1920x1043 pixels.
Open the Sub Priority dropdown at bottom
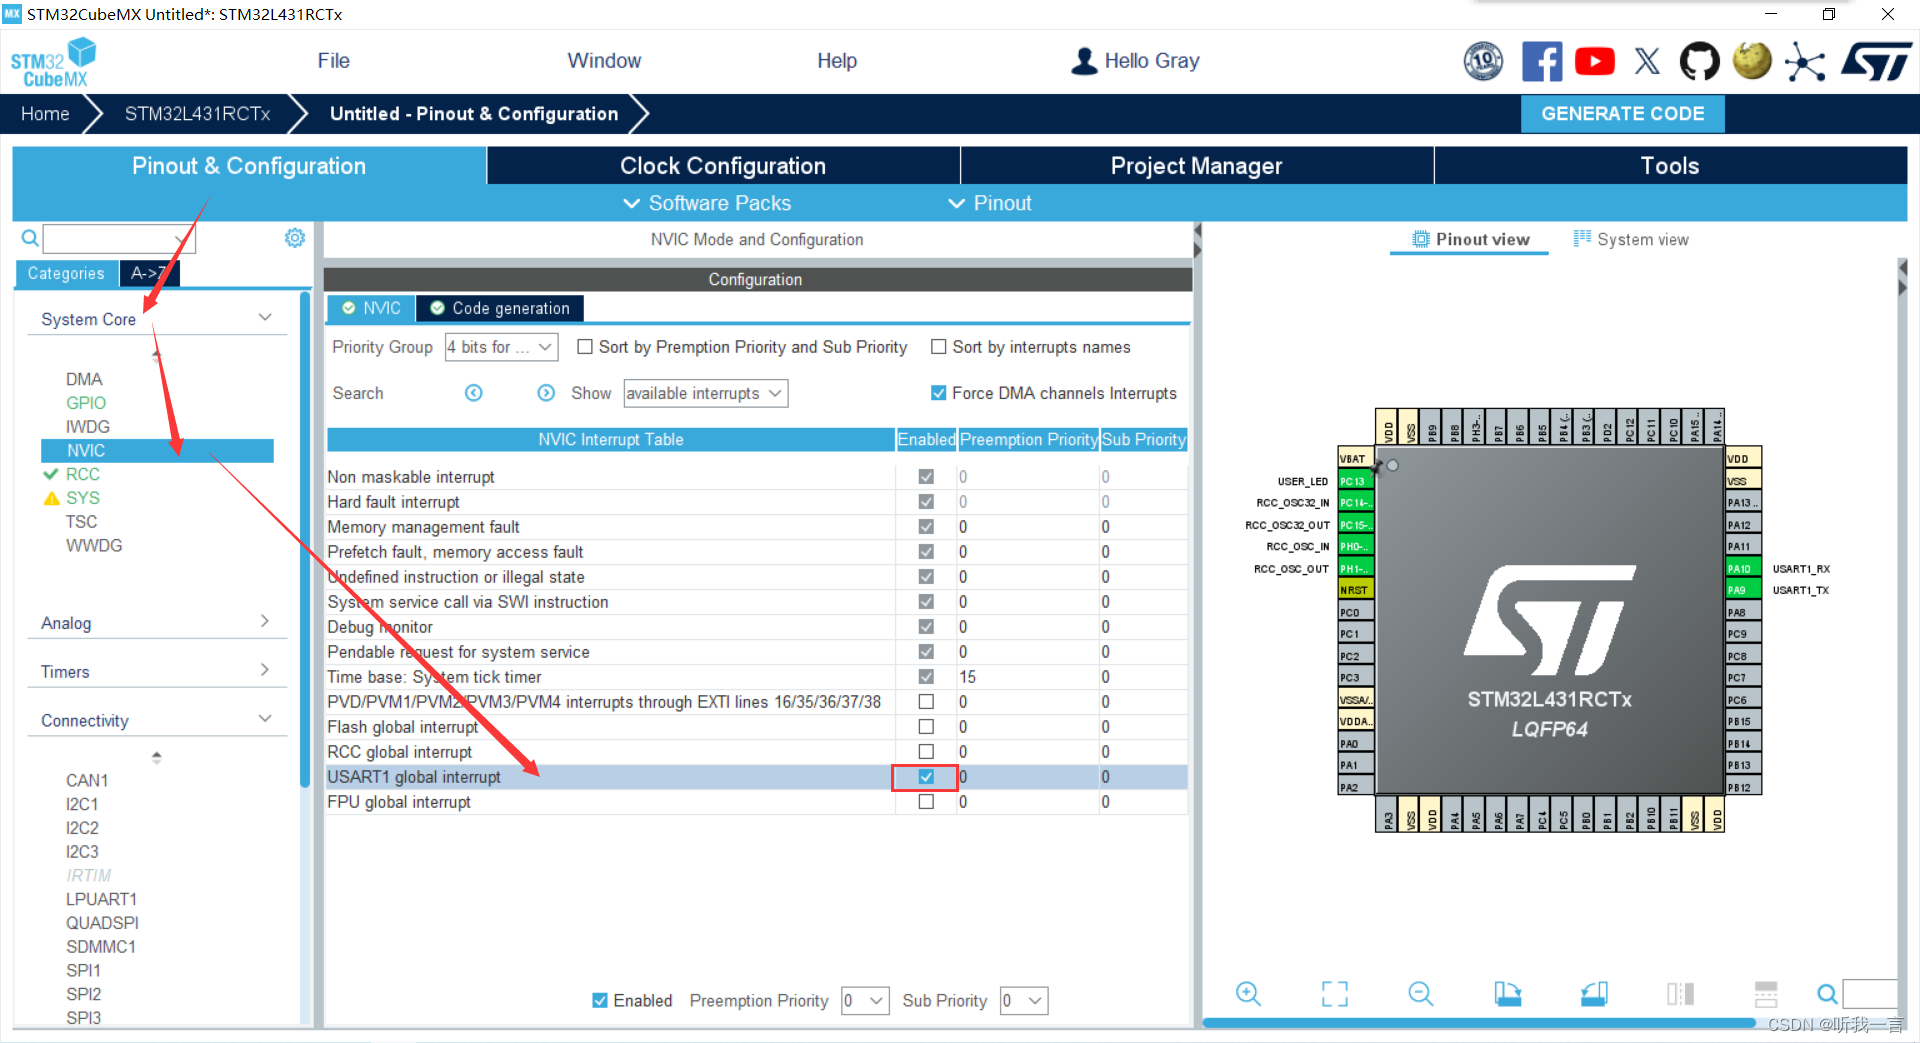tap(1024, 1000)
